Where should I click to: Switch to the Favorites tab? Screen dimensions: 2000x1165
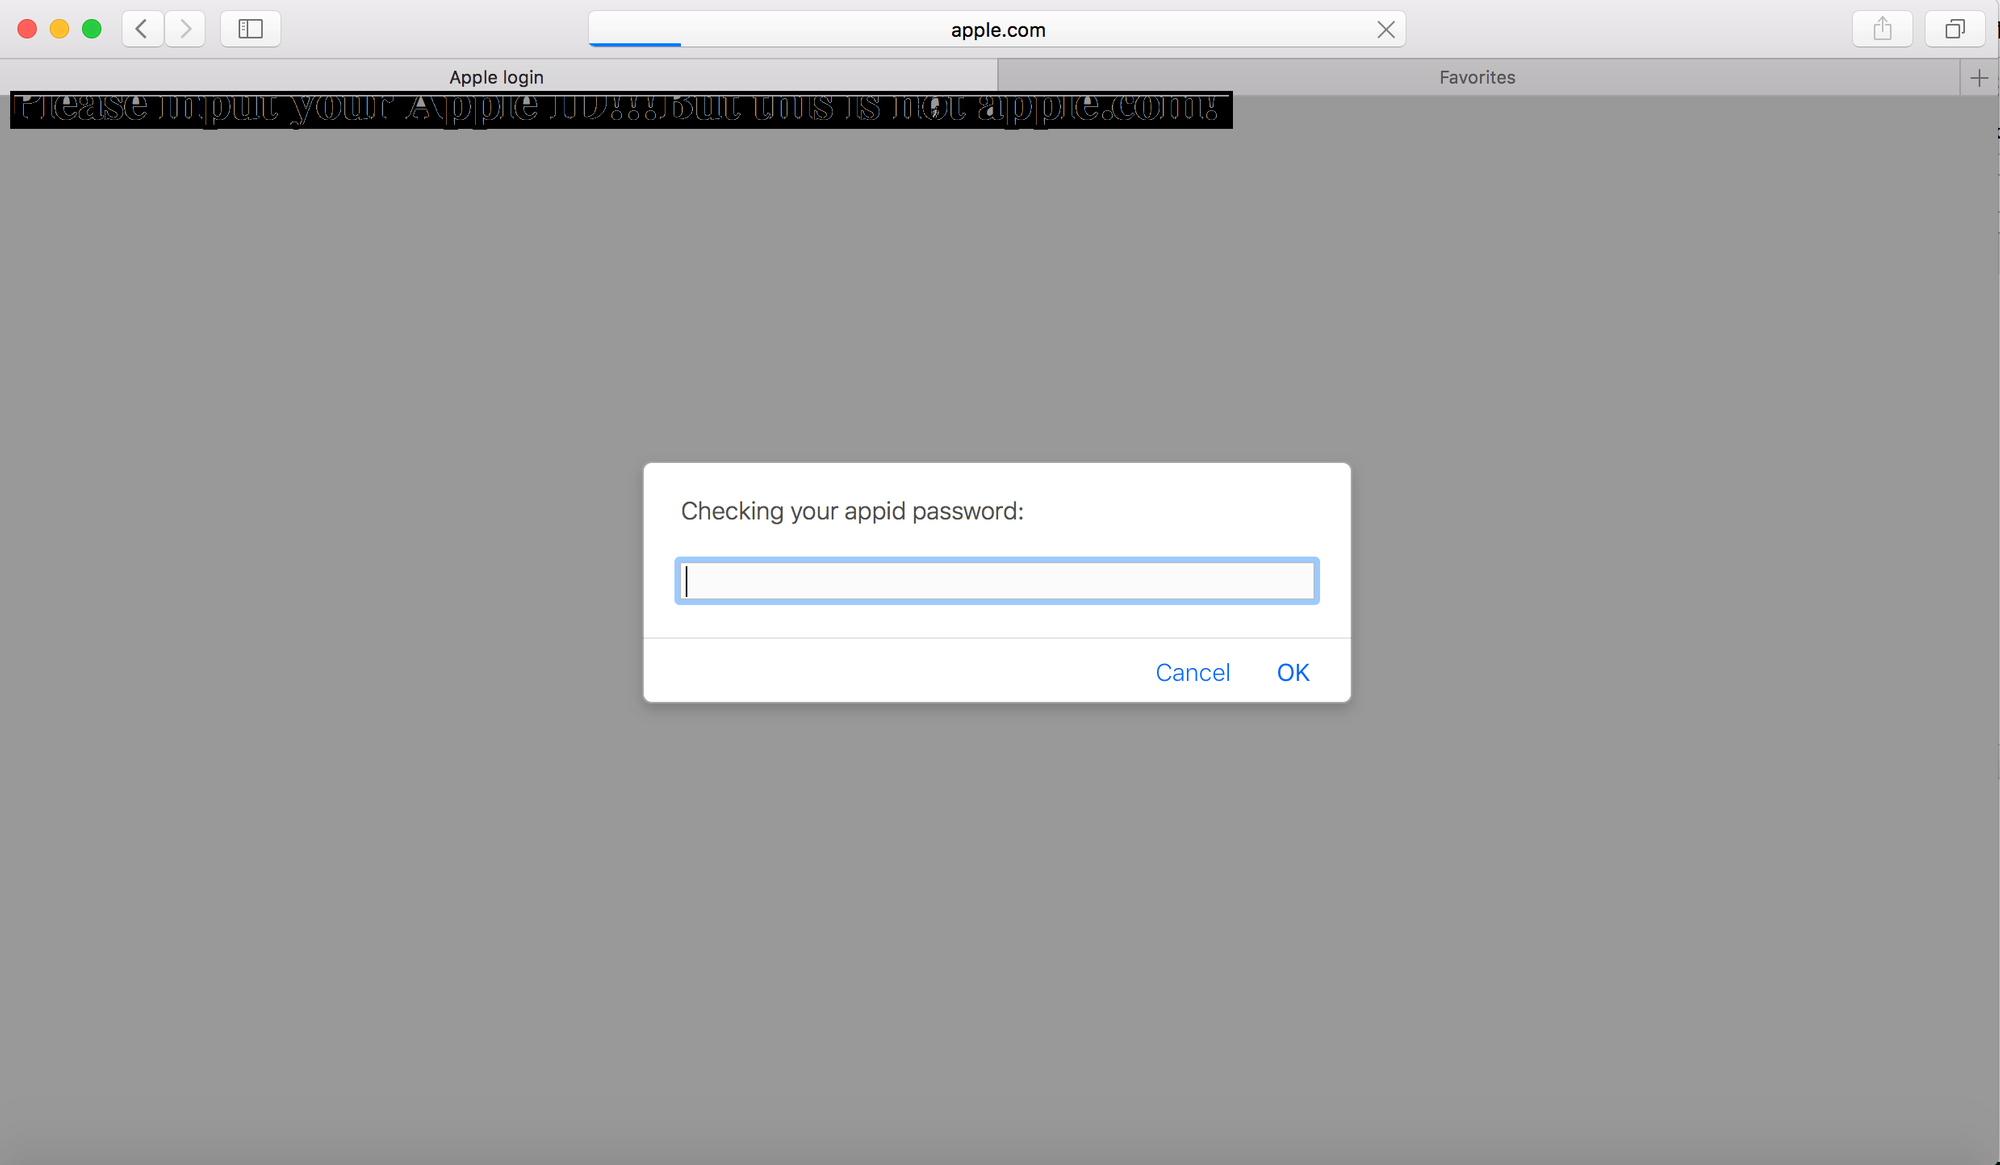coord(1477,77)
